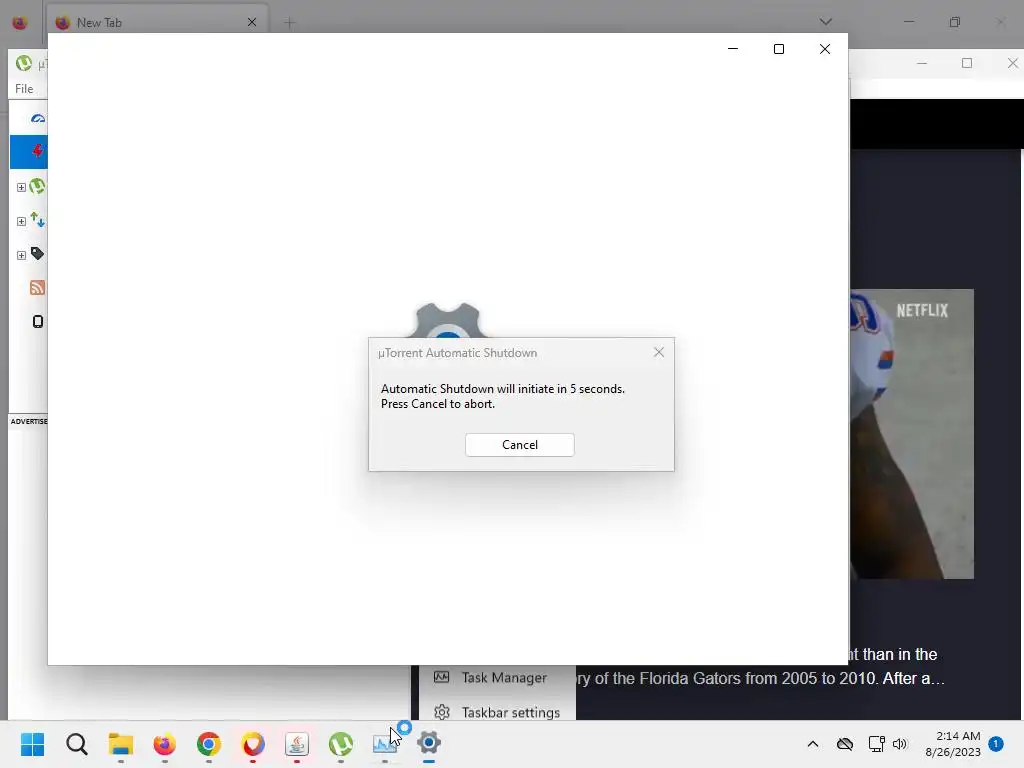Open Task Manager taskbar icon
The width and height of the screenshot is (1024, 768).
click(385, 744)
